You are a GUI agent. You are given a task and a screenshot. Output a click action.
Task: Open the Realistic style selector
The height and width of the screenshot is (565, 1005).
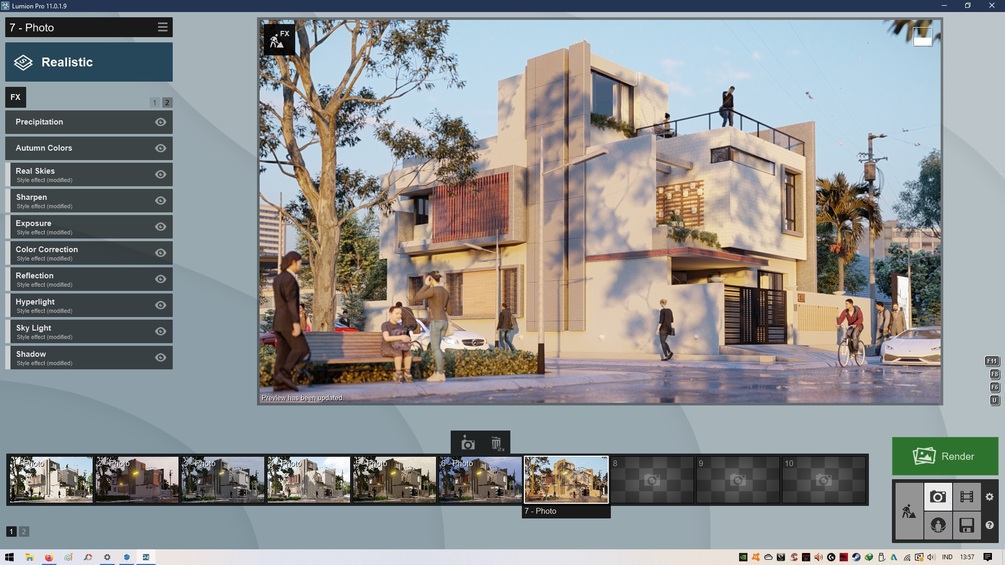88,62
